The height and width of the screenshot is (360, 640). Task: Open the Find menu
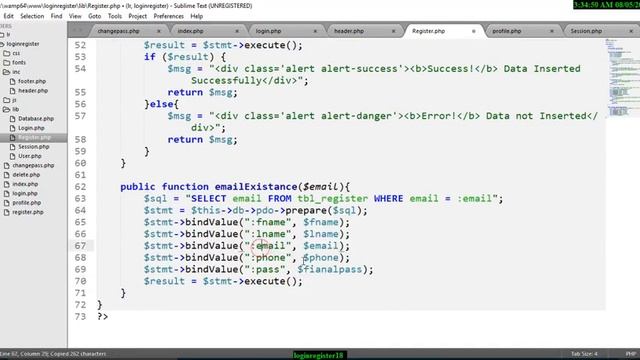pos(56,16)
